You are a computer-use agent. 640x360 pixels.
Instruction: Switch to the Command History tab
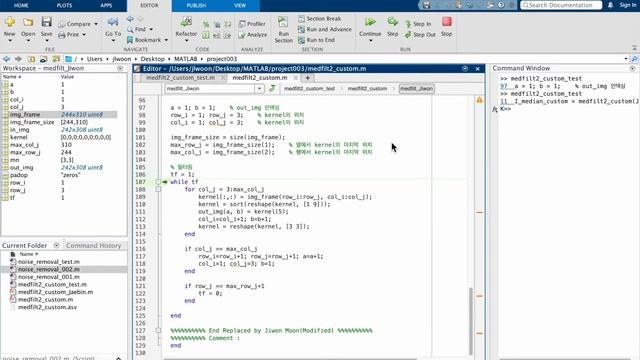[x=94, y=245]
